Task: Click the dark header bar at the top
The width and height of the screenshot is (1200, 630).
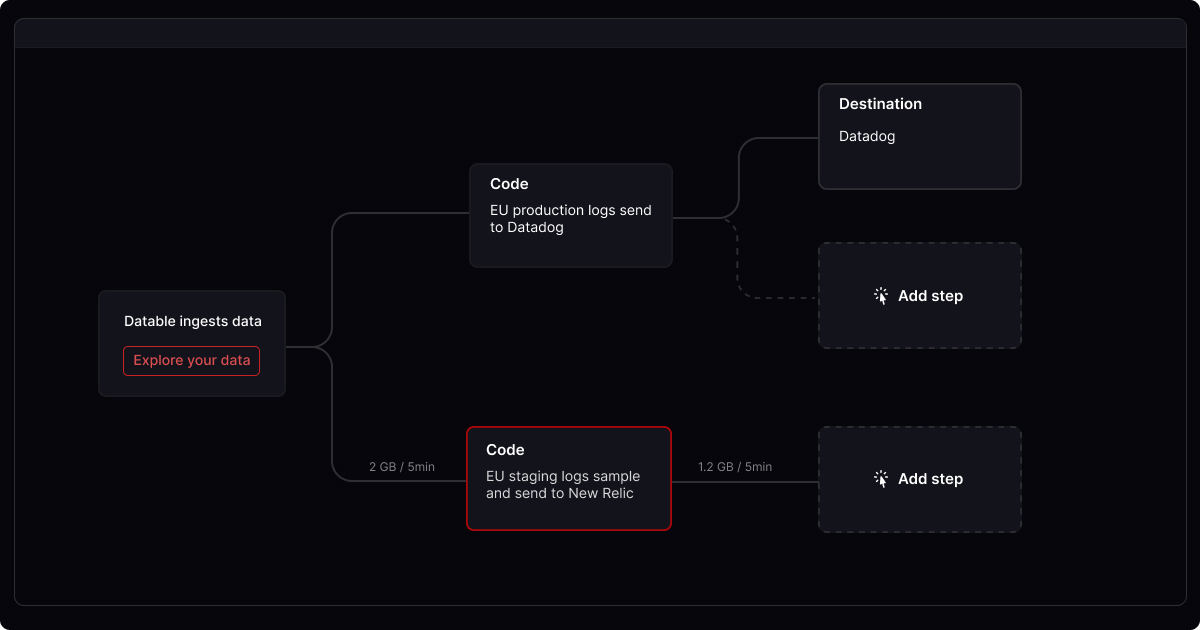Action: (x=600, y=31)
